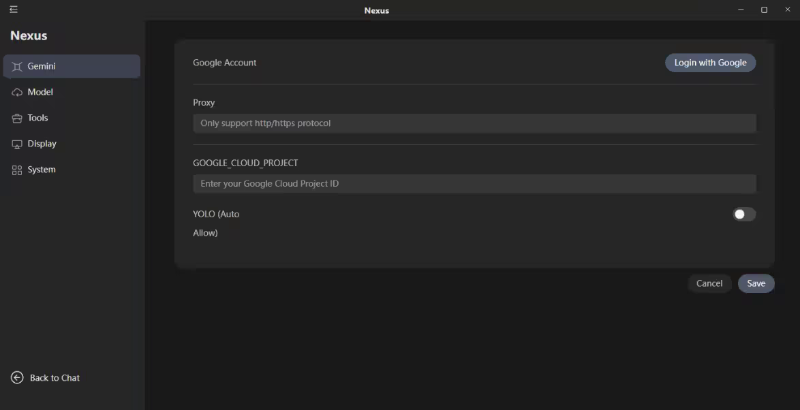Open the Display settings label
800x410 pixels.
point(42,144)
